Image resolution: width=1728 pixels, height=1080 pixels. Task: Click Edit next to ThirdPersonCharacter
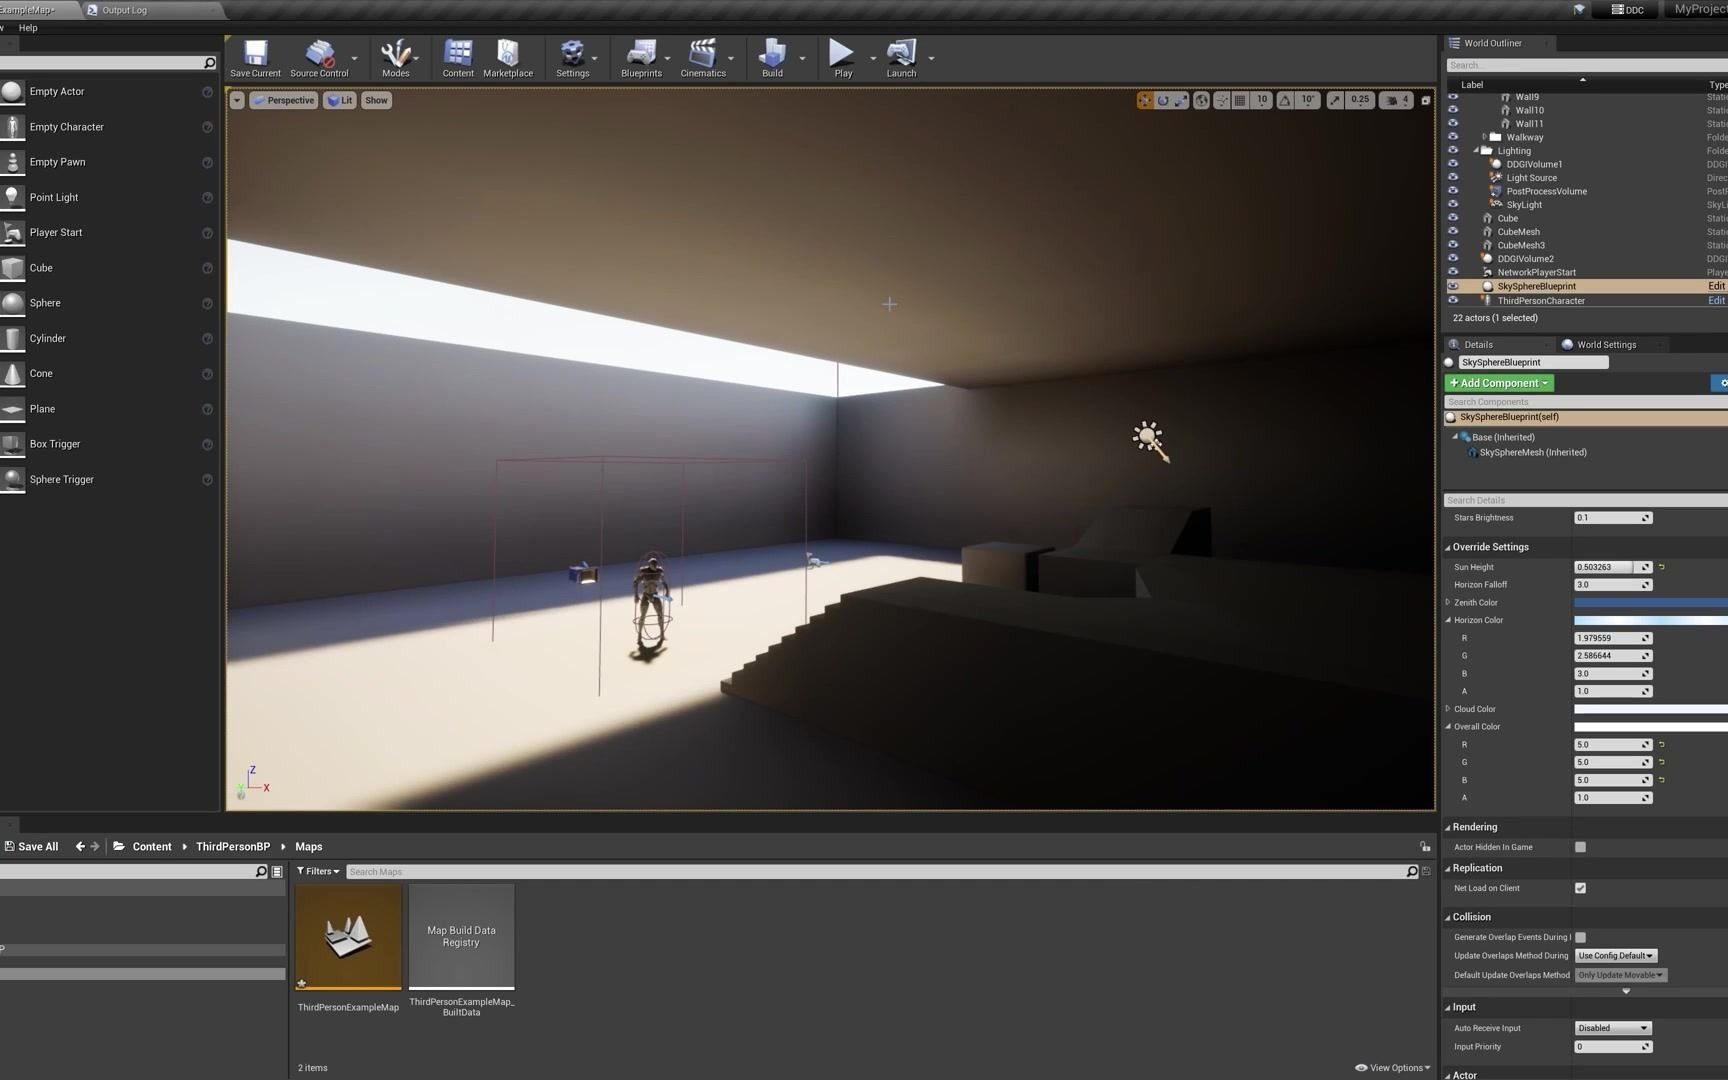[x=1716, y=300]
